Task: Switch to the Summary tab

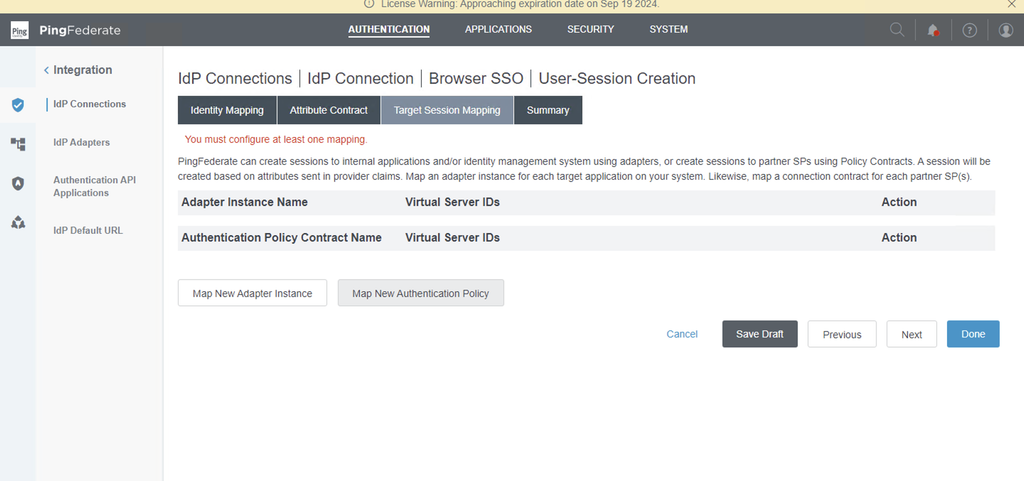Action: [x=548, y=110]
